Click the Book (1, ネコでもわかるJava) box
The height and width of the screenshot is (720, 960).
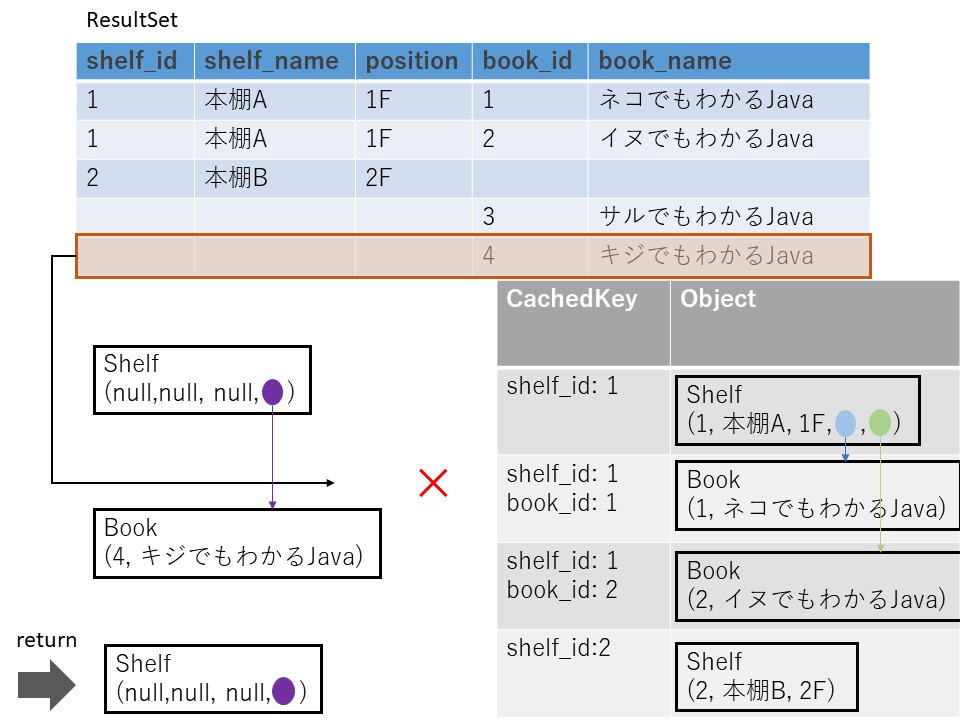pyautogui.click(x=816, y=494)
